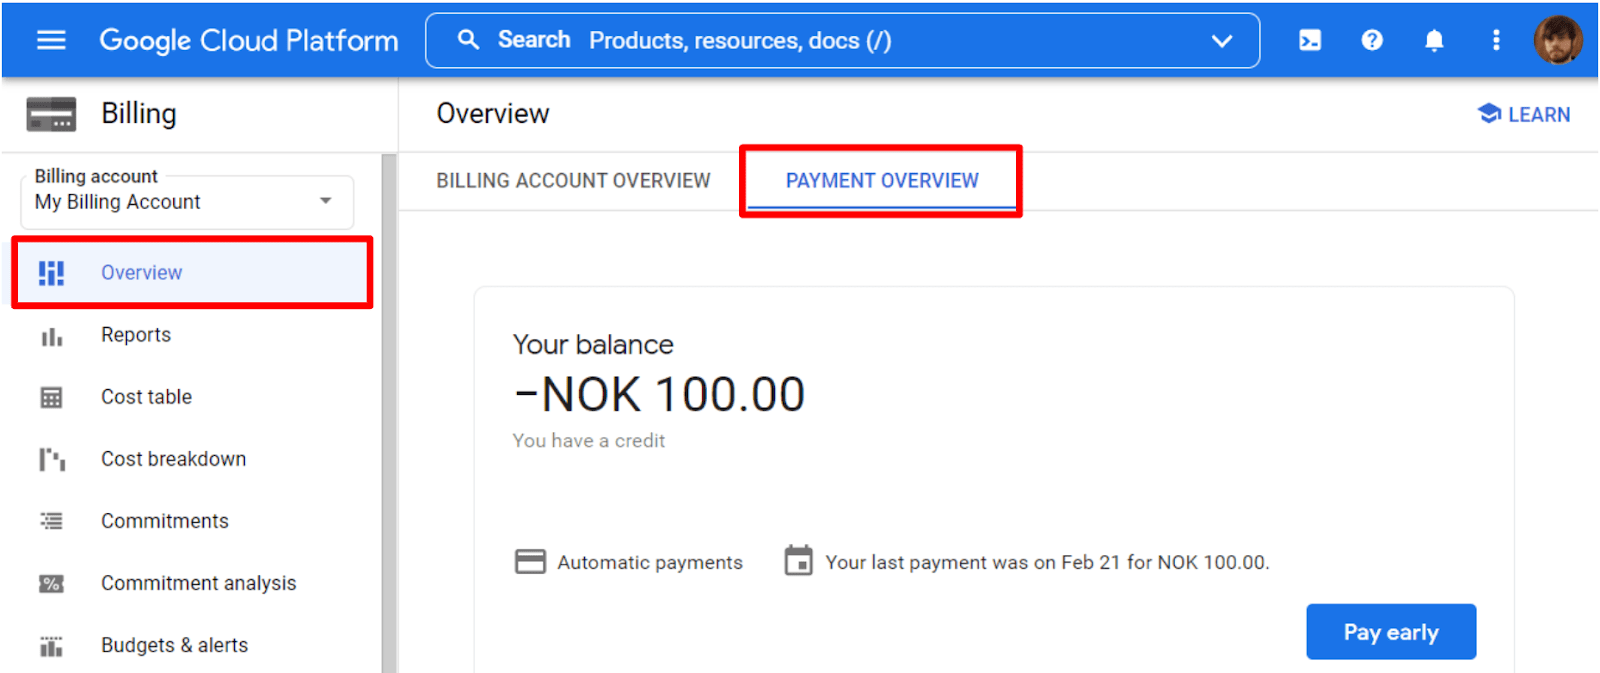The height and width of the screenshot is (673, 1600).
Task: Click the Billing credit card icon
Action: tap(51, 114)
